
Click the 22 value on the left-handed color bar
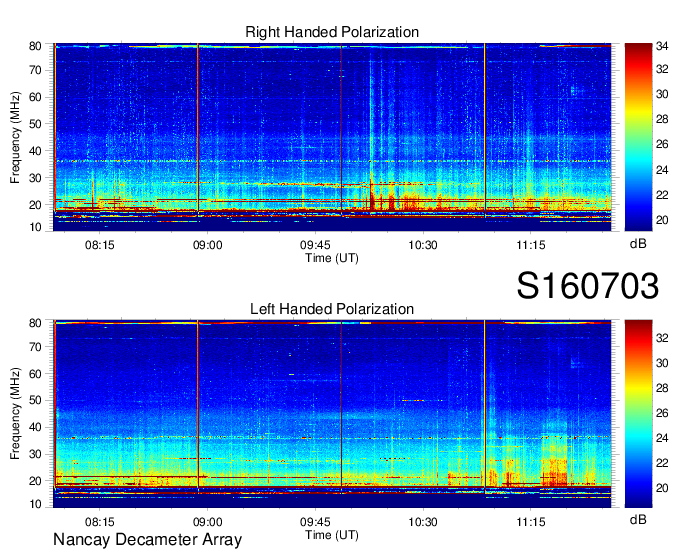pyautogui.click(x=662, y=463)
